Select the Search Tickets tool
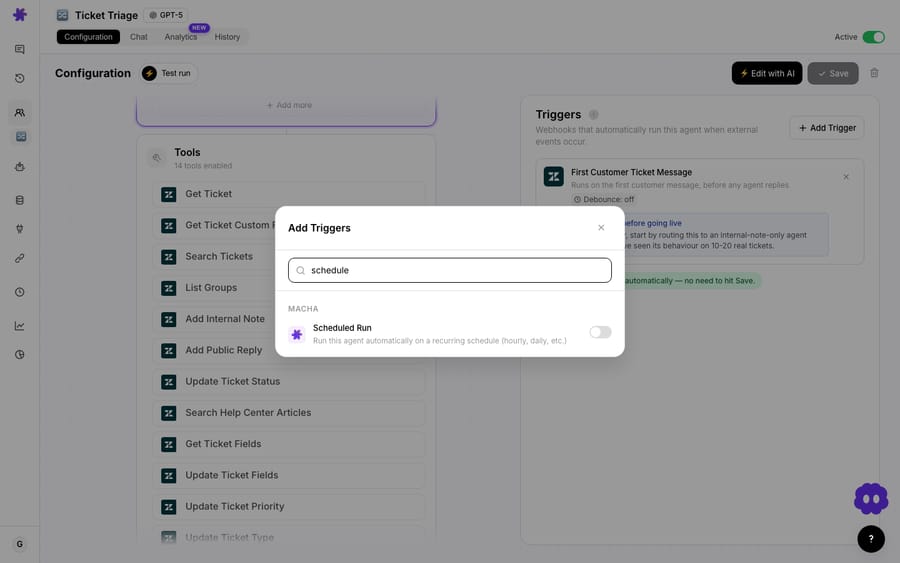 pos(289,257)
